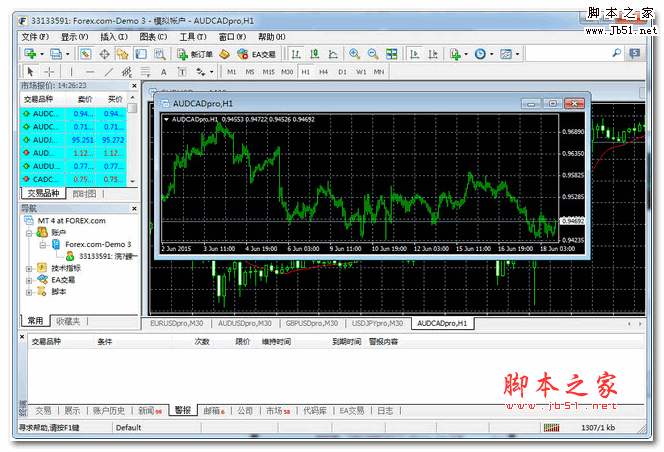Click the market watch scrollbar thumb
Screen dimensions: 664x452
click(133, 108)
